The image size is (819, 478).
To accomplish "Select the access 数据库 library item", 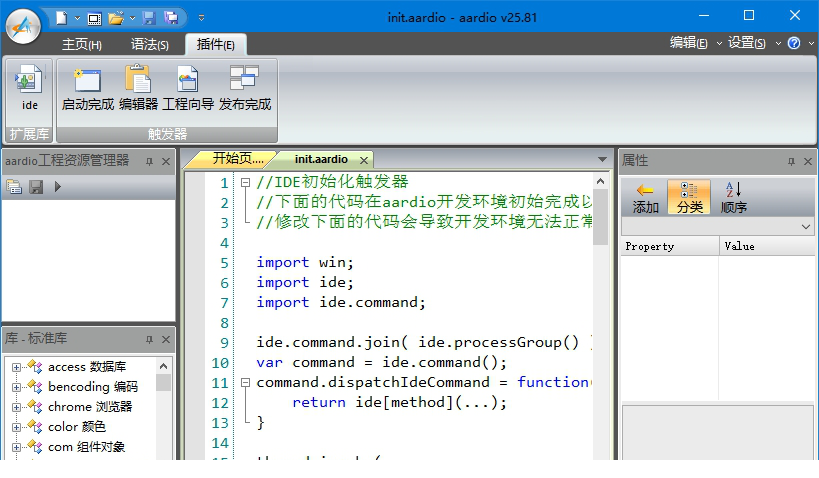I will [87, 367].
